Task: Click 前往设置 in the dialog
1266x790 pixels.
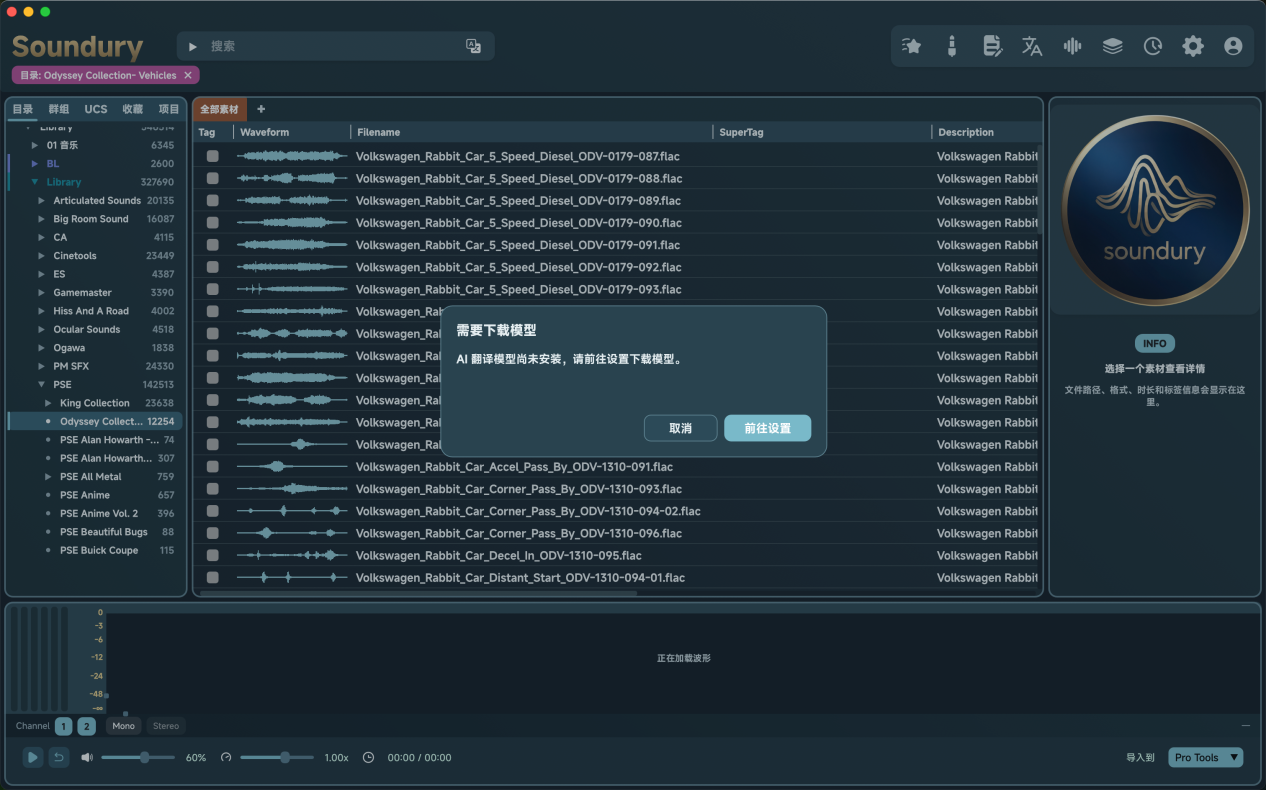Action: pyautogui.click(x=768, y=428)
